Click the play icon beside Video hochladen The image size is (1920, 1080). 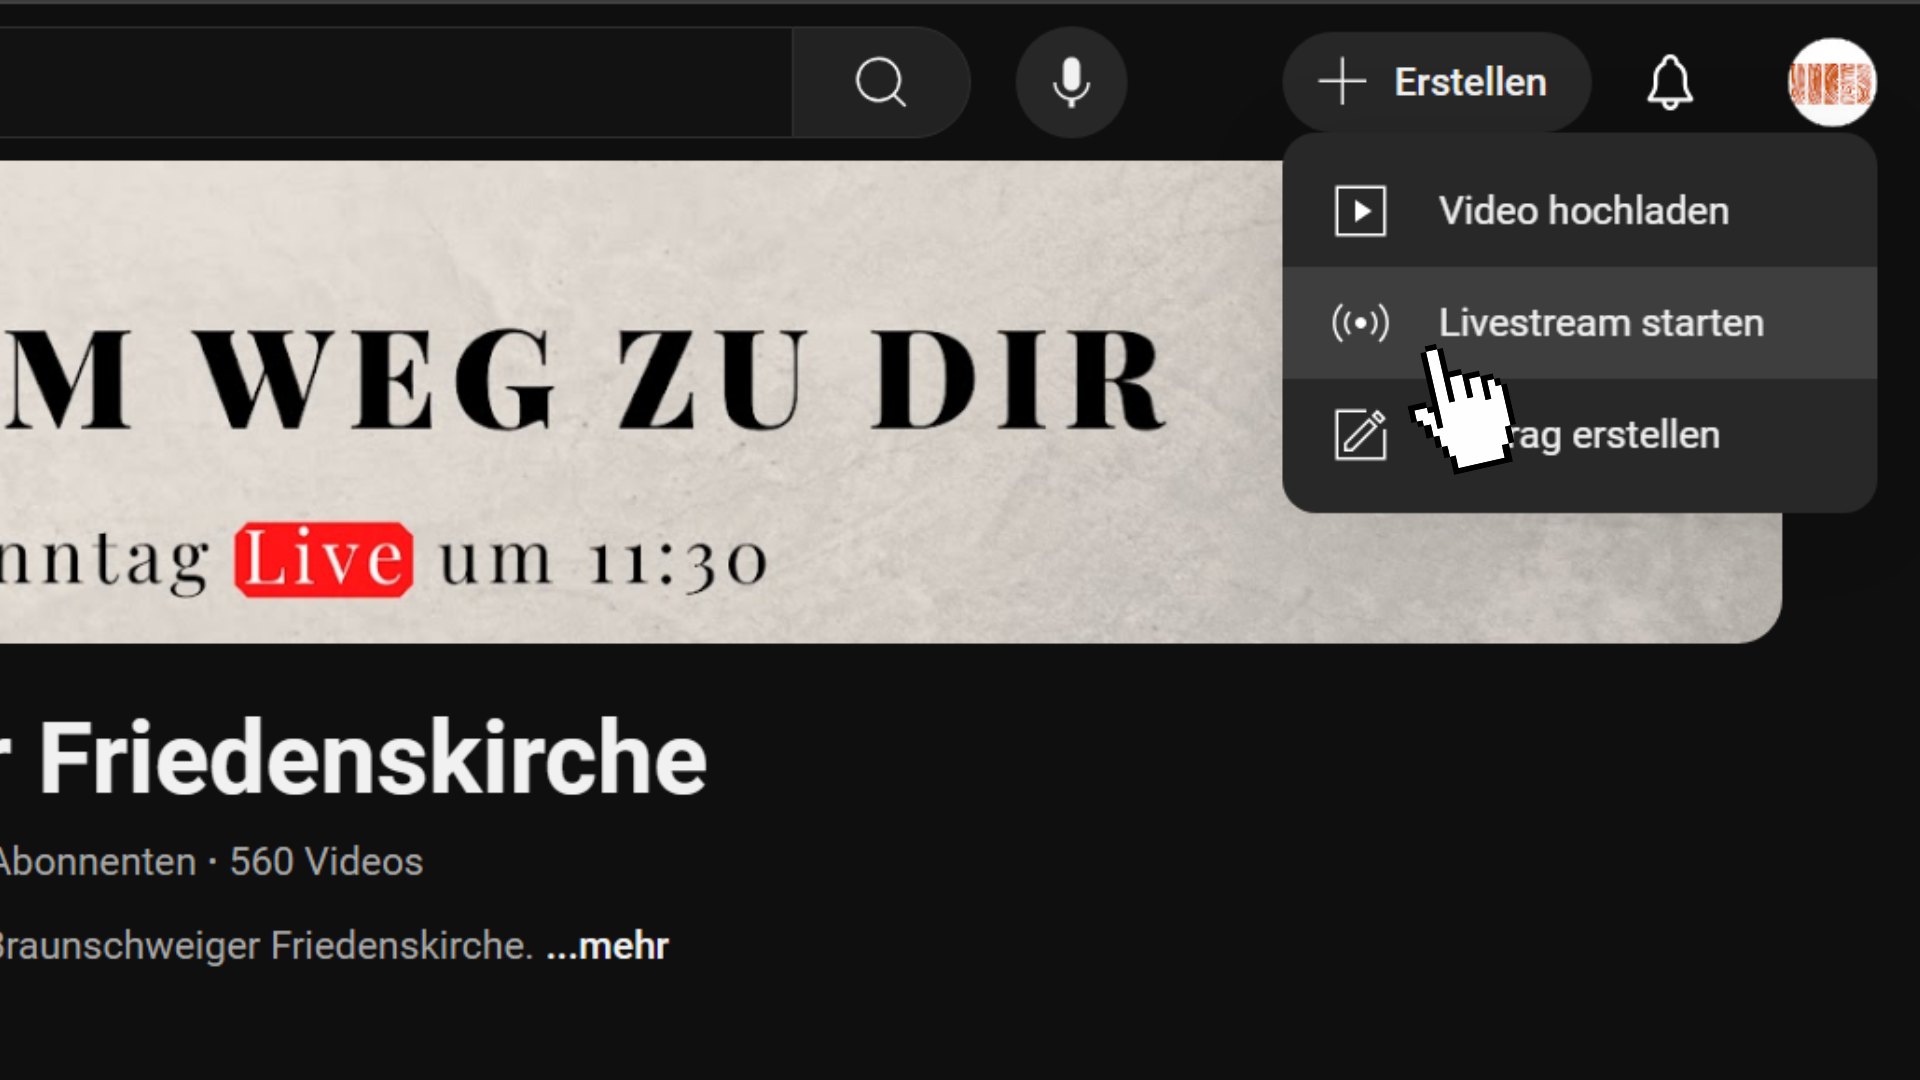tap(1360, 211)
